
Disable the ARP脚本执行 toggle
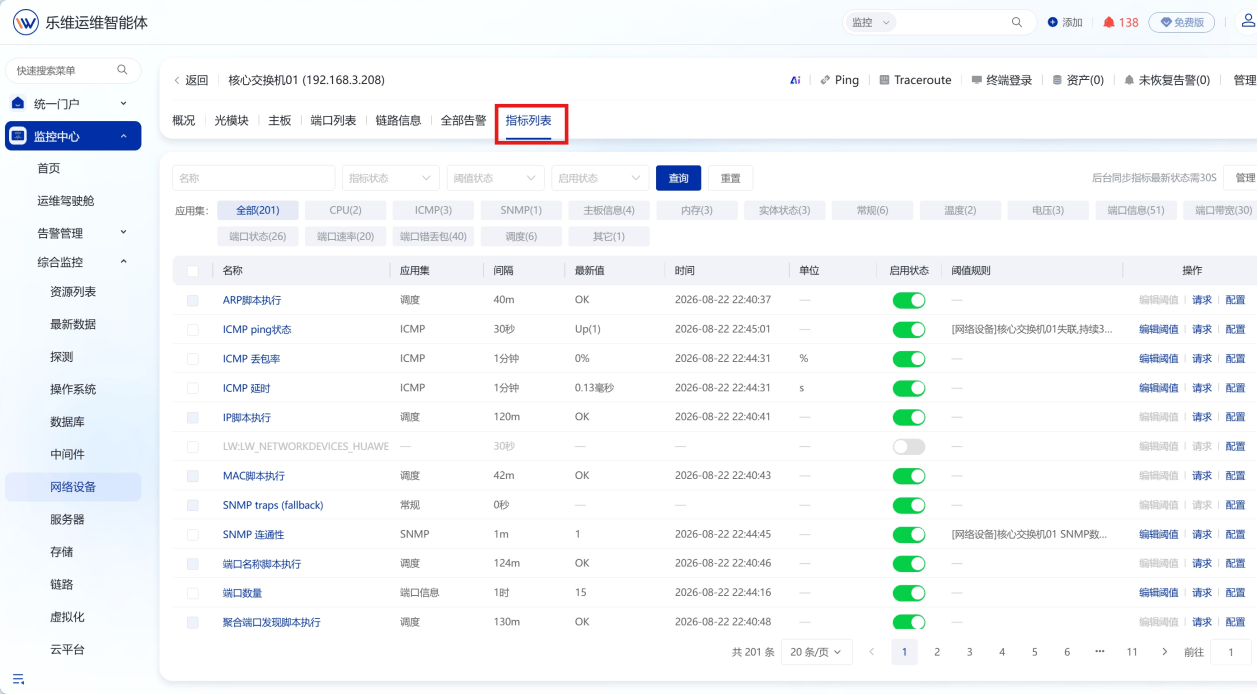coord(909,300)
